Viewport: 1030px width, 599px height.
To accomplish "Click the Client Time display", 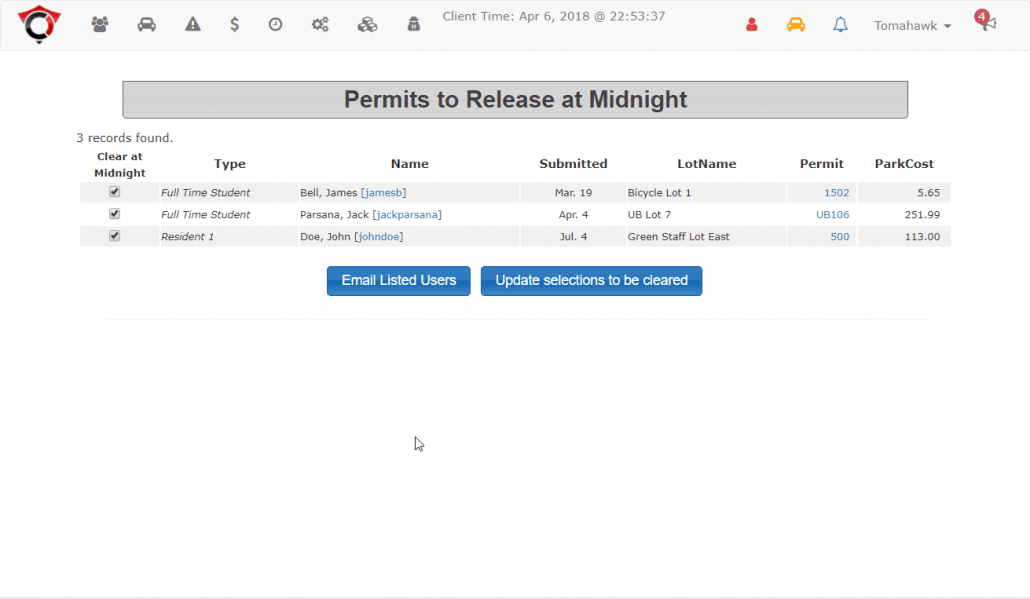I will click(554, 16).
